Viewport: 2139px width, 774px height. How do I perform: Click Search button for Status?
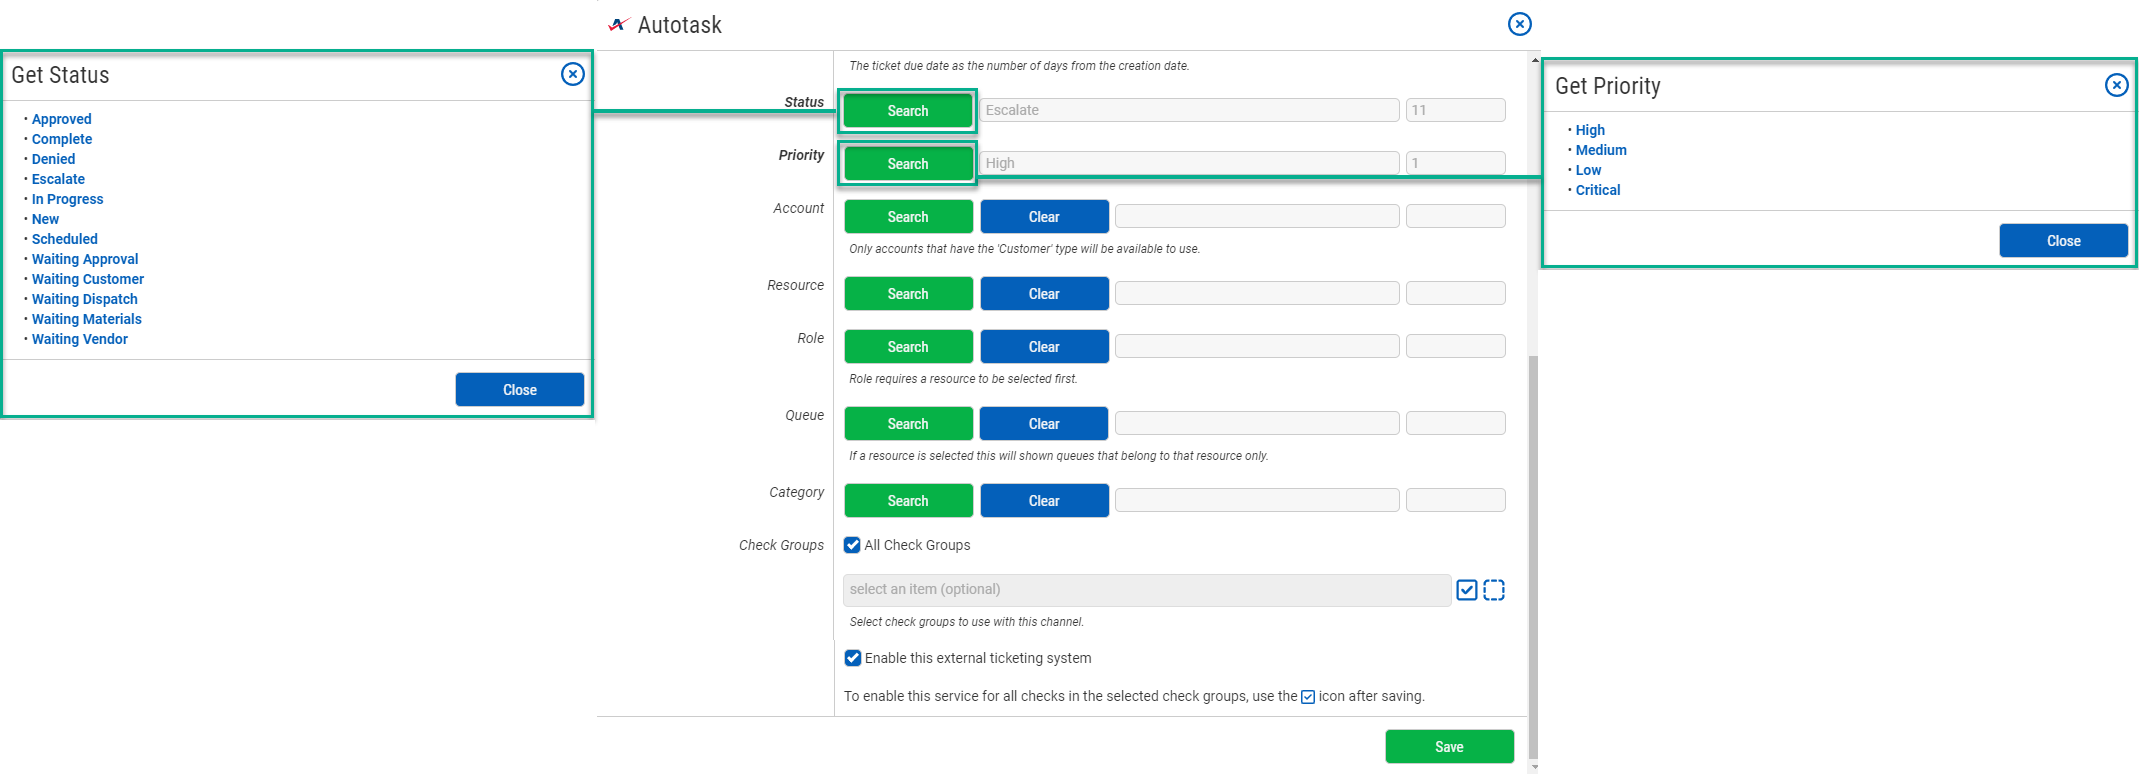pyautogui.click(x=907, y=111)
